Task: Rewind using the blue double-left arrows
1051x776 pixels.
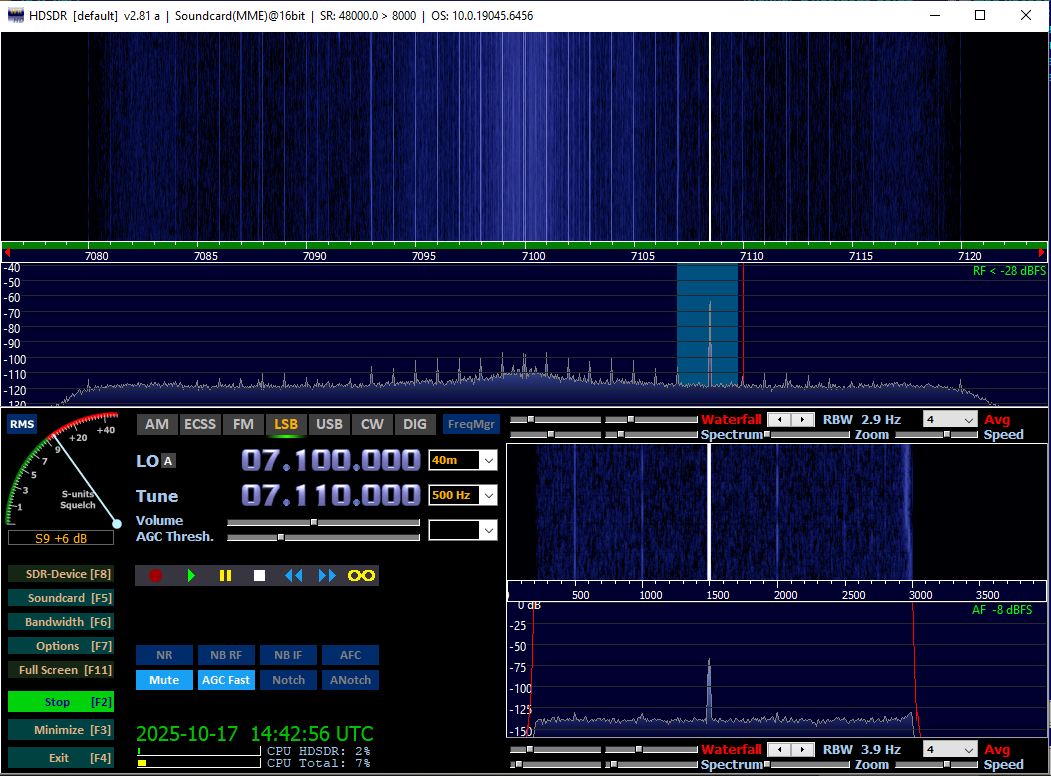Action: pyautogui.click(x=293, y=575)
